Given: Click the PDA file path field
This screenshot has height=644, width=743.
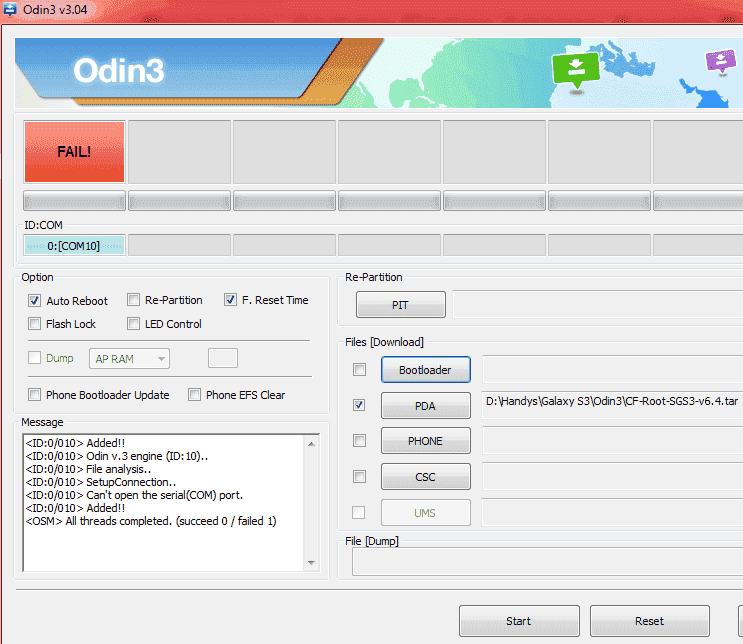Looking at the screenshot, I should 612,405.
